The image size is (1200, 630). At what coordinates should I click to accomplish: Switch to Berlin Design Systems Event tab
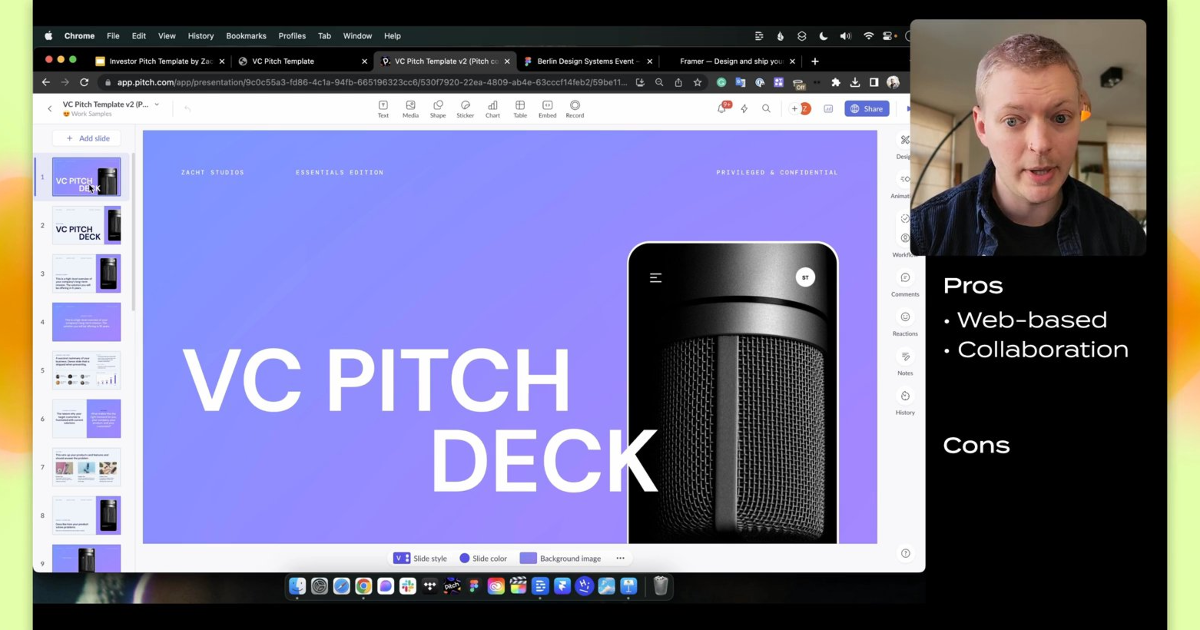coord(585,61)
